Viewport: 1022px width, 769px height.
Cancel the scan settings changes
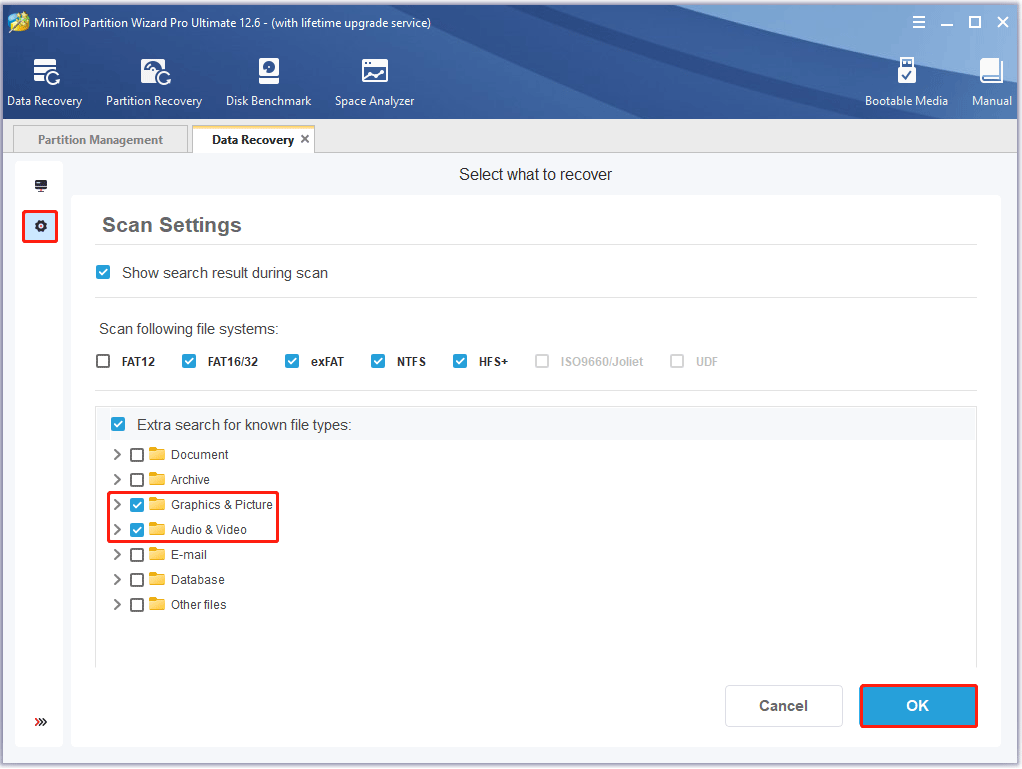click(783, 705)
